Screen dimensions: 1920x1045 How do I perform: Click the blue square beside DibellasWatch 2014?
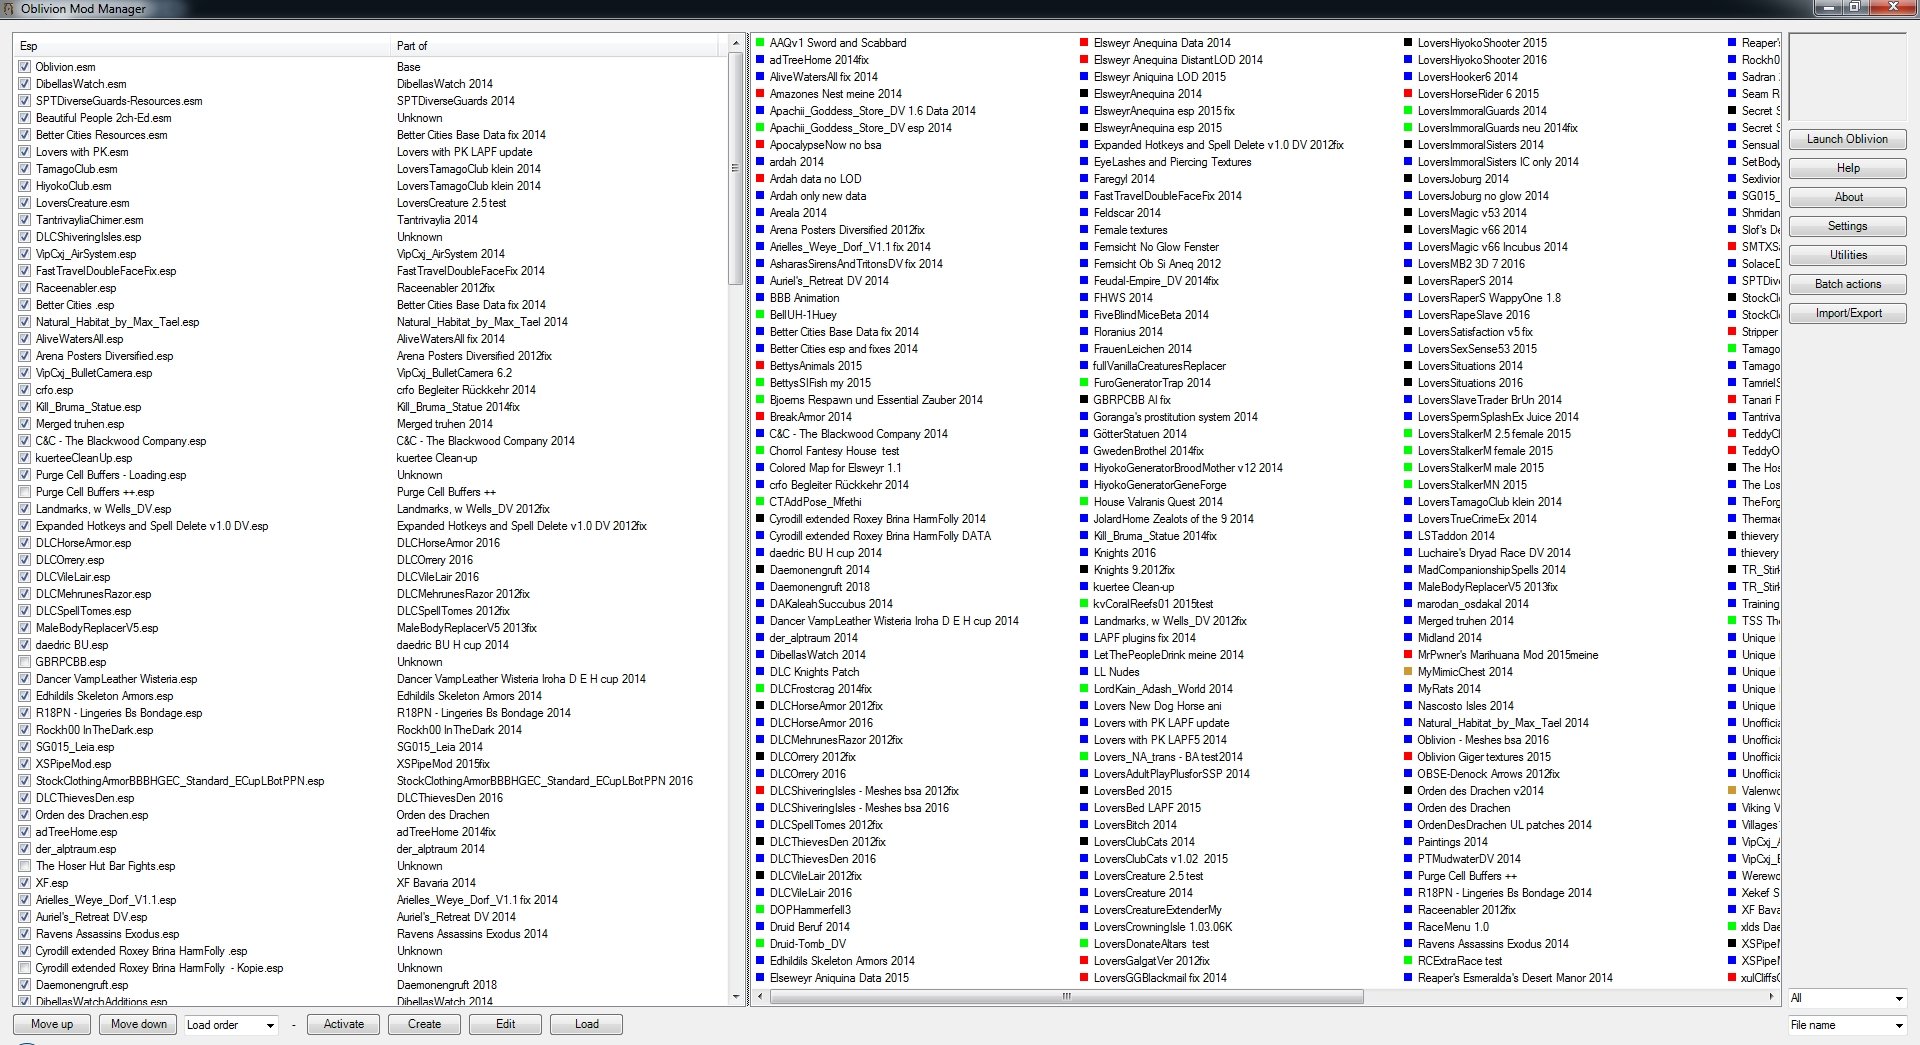click(x=760, y=655)
